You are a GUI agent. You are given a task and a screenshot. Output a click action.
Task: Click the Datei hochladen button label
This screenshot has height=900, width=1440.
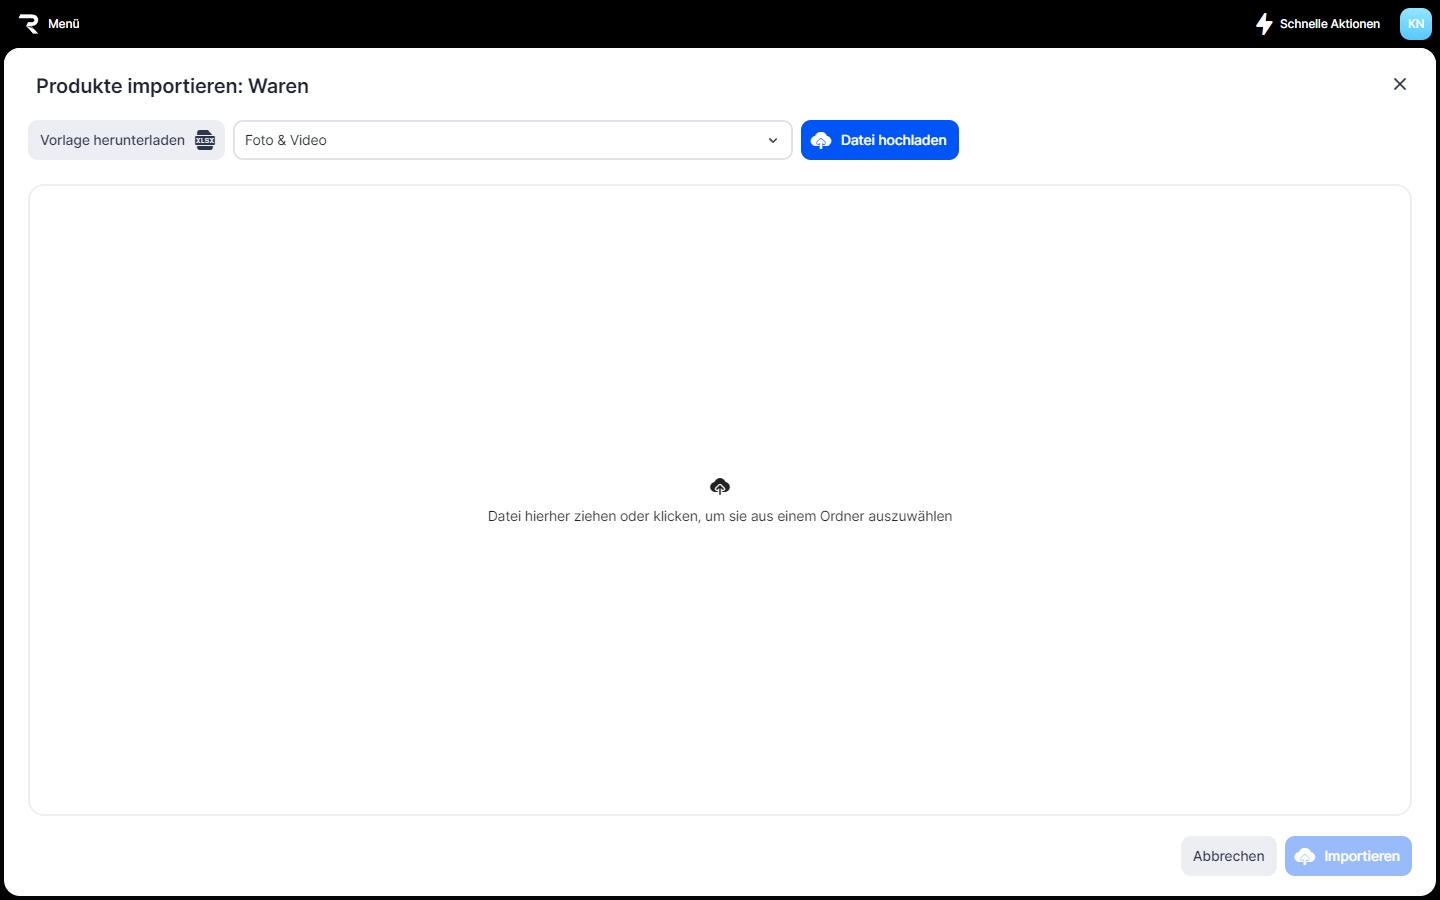[x=893, y=140]
